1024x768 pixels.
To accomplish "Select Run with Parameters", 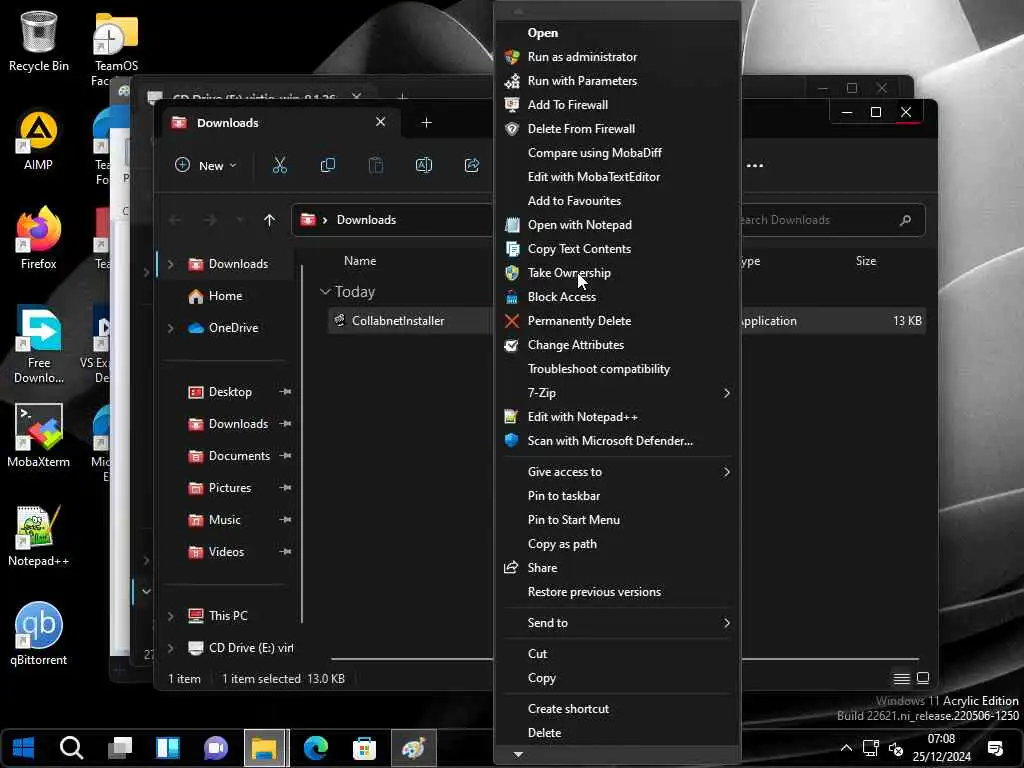I will pos(617,81).
